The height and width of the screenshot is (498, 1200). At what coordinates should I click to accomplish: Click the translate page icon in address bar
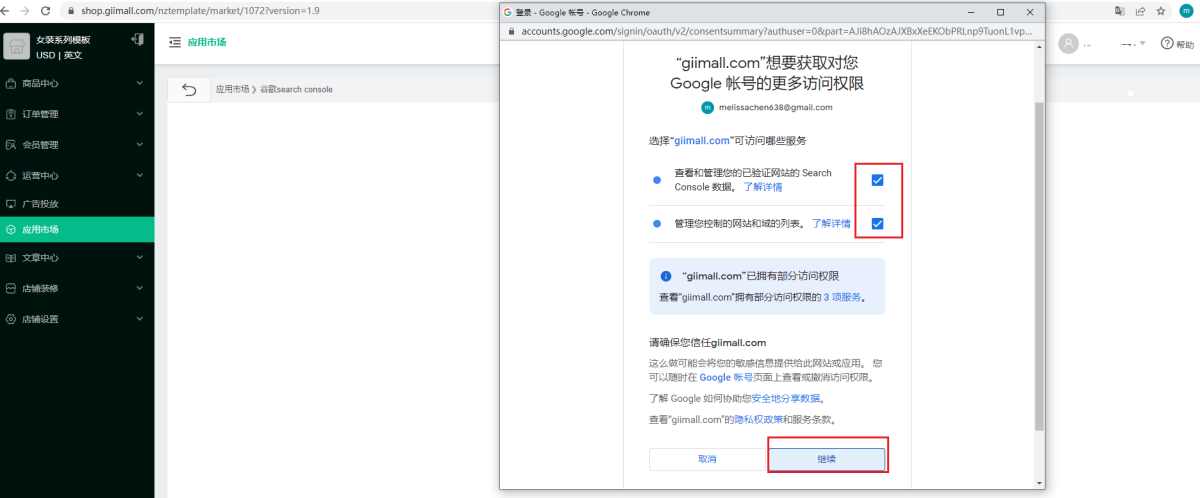[x=1120, y=10]
